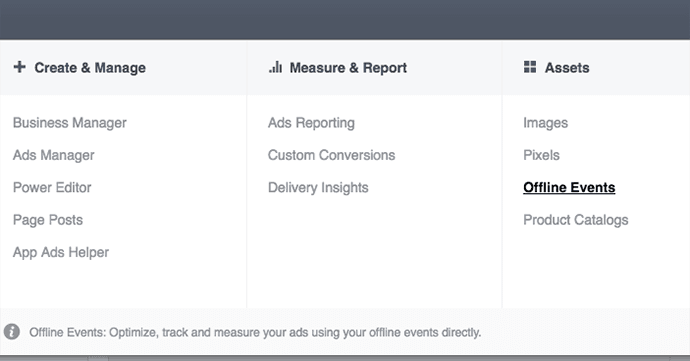Screen dimensions: 690x361
Task: Click the Measure & Report column heading
Action: point(348,68)
